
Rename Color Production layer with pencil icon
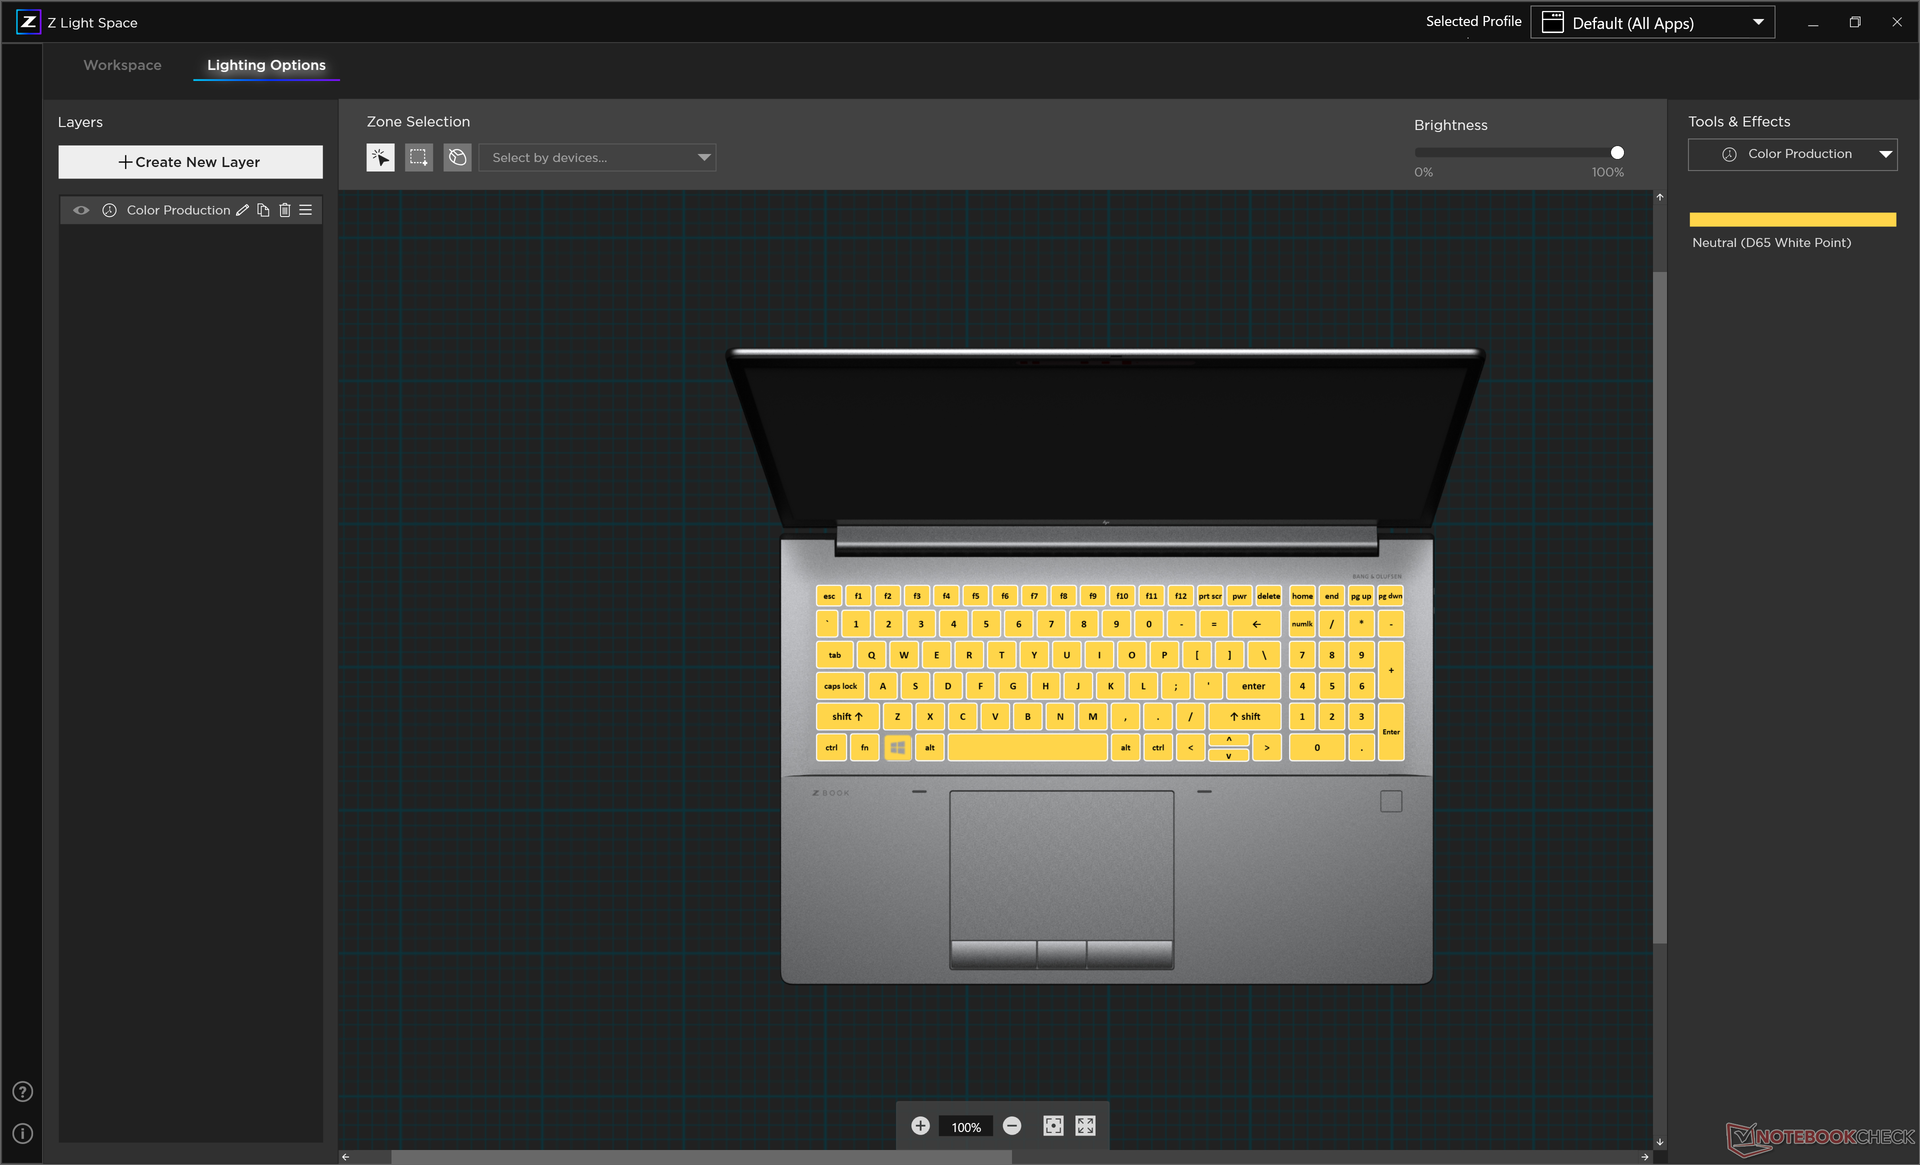242,210
